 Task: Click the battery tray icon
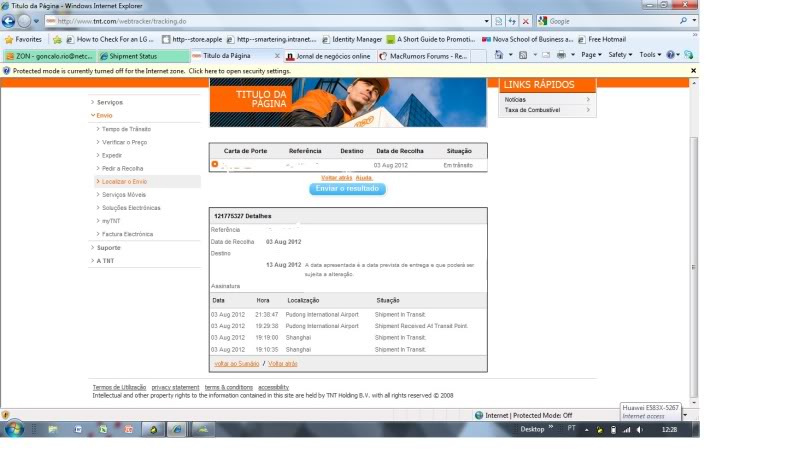tap(613, 430)
